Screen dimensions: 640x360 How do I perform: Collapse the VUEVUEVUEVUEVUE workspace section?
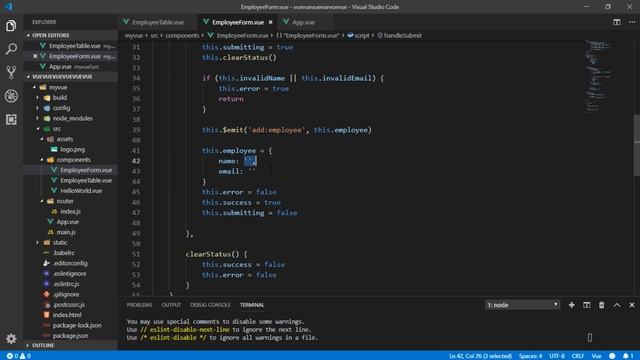[70, 77]
